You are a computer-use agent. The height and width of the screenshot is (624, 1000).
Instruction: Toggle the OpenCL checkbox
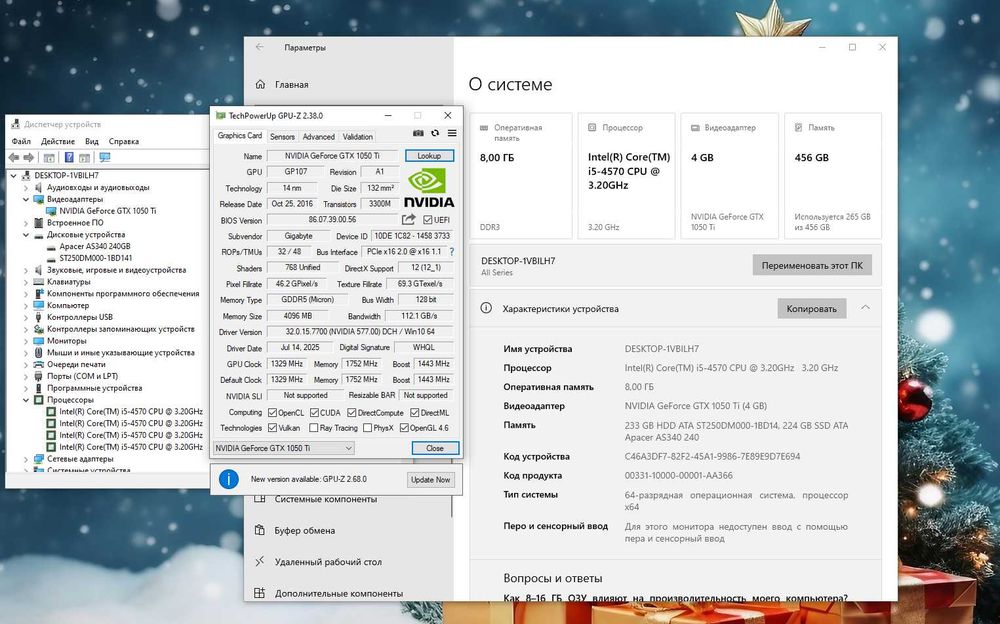click(272, 413)
